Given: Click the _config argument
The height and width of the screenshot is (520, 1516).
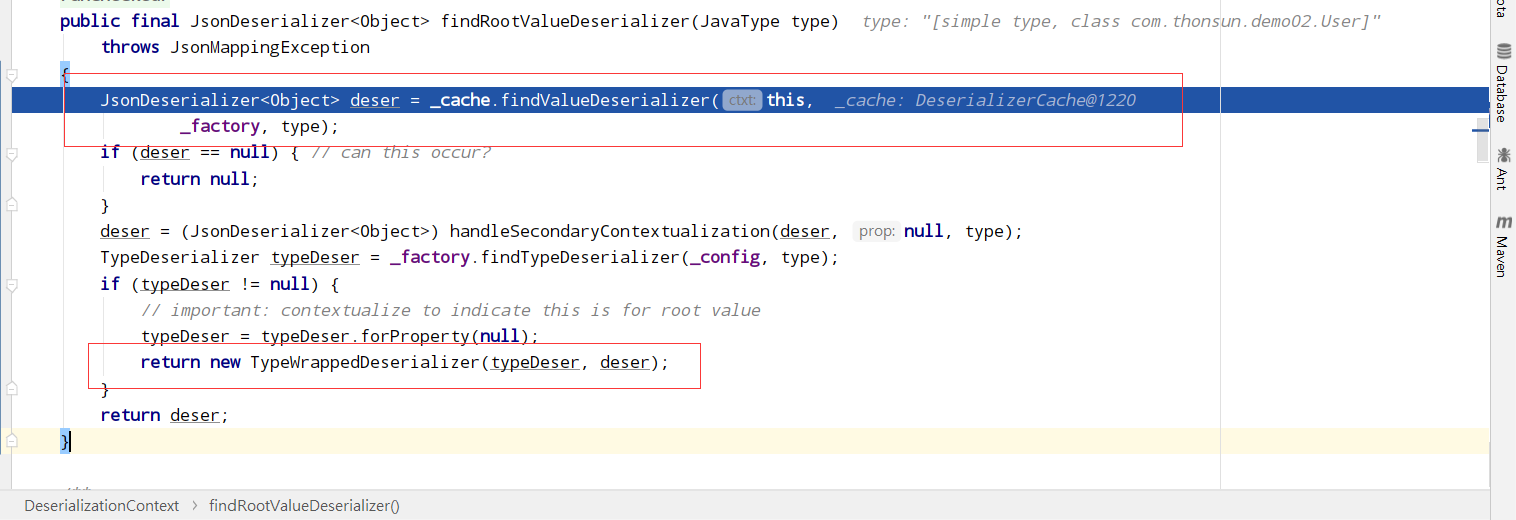Looking at the screenshot, I should point(725,257).
